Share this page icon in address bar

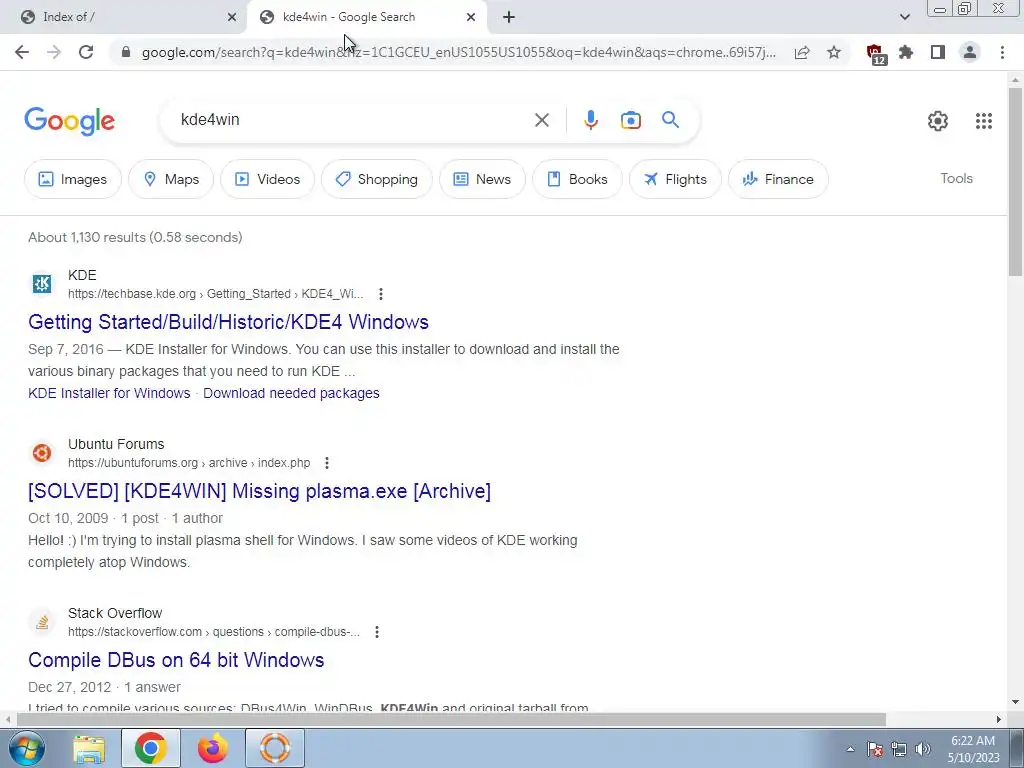[802, 52]
